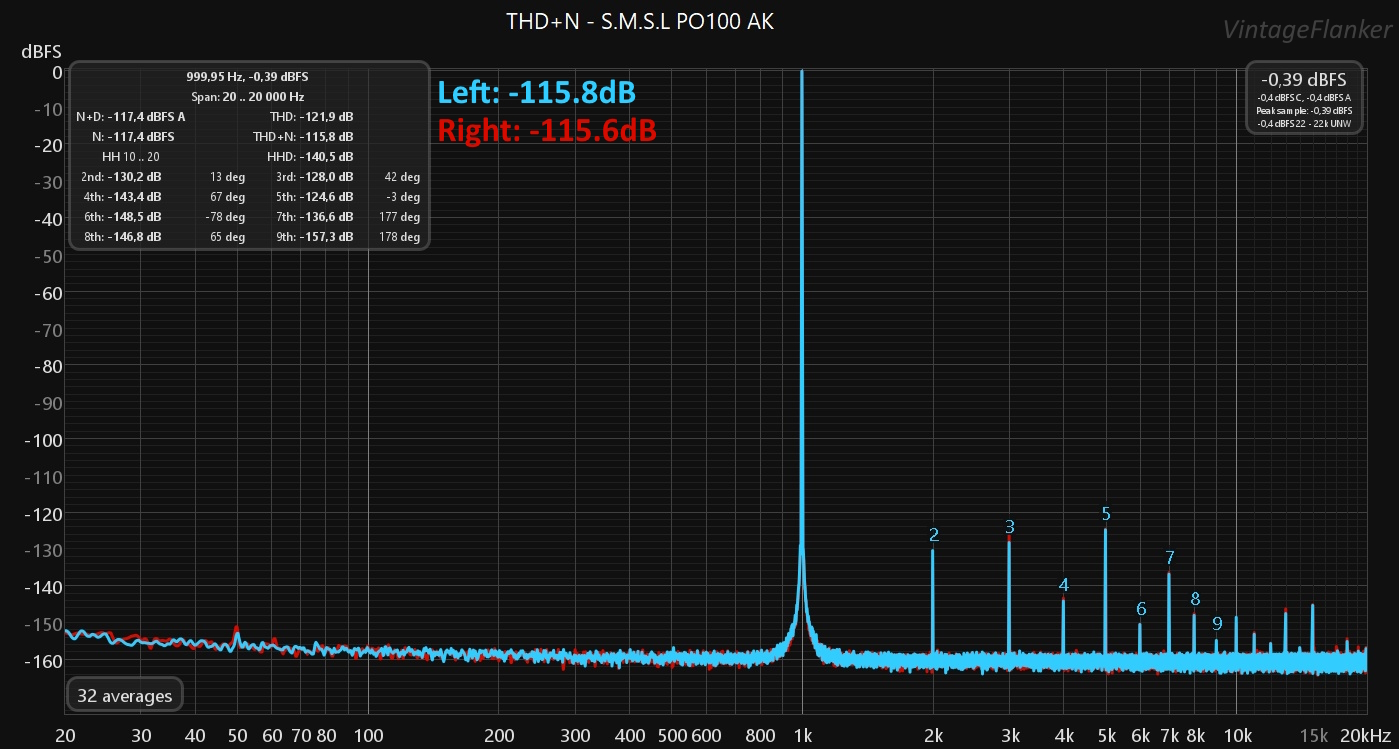Click the -0,39 dBFS level box heading
Image resolution: width=1399 pixels, height=749 pixels.
pyautogui.click(x=1303, y=79)
